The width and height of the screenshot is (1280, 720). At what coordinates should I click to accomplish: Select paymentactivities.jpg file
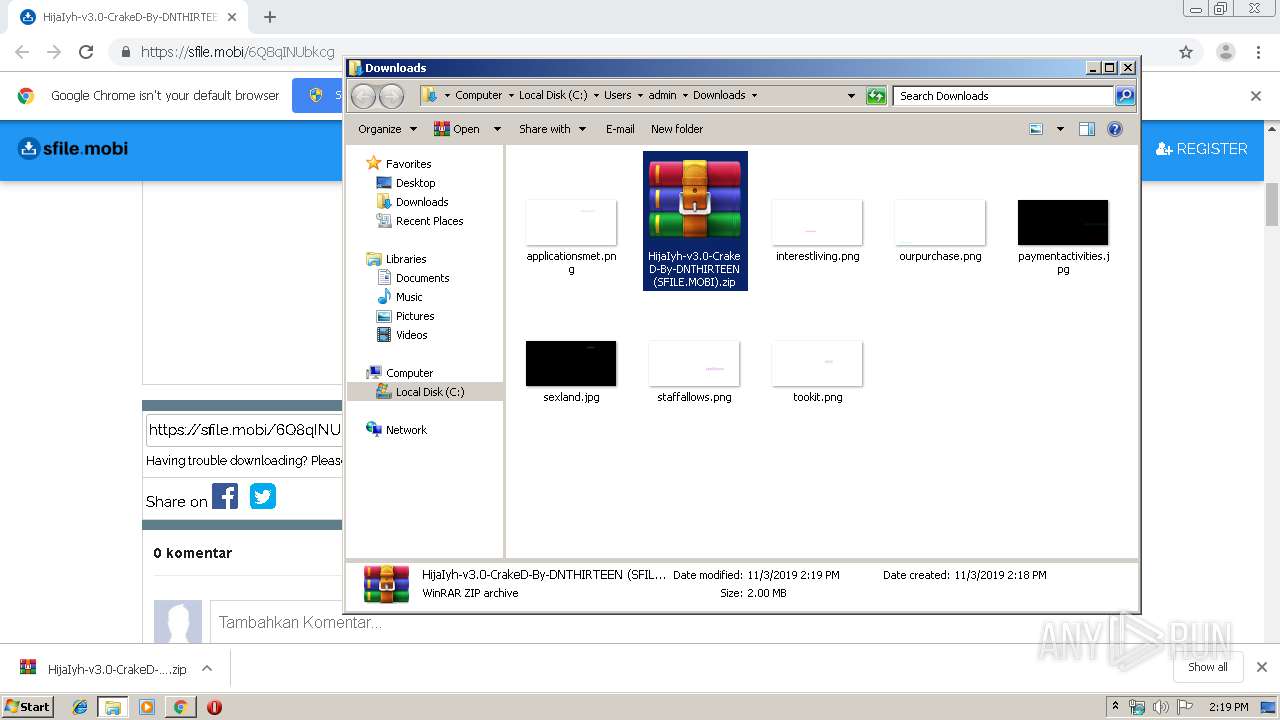pyautogui.click(x=1063, y=236)
